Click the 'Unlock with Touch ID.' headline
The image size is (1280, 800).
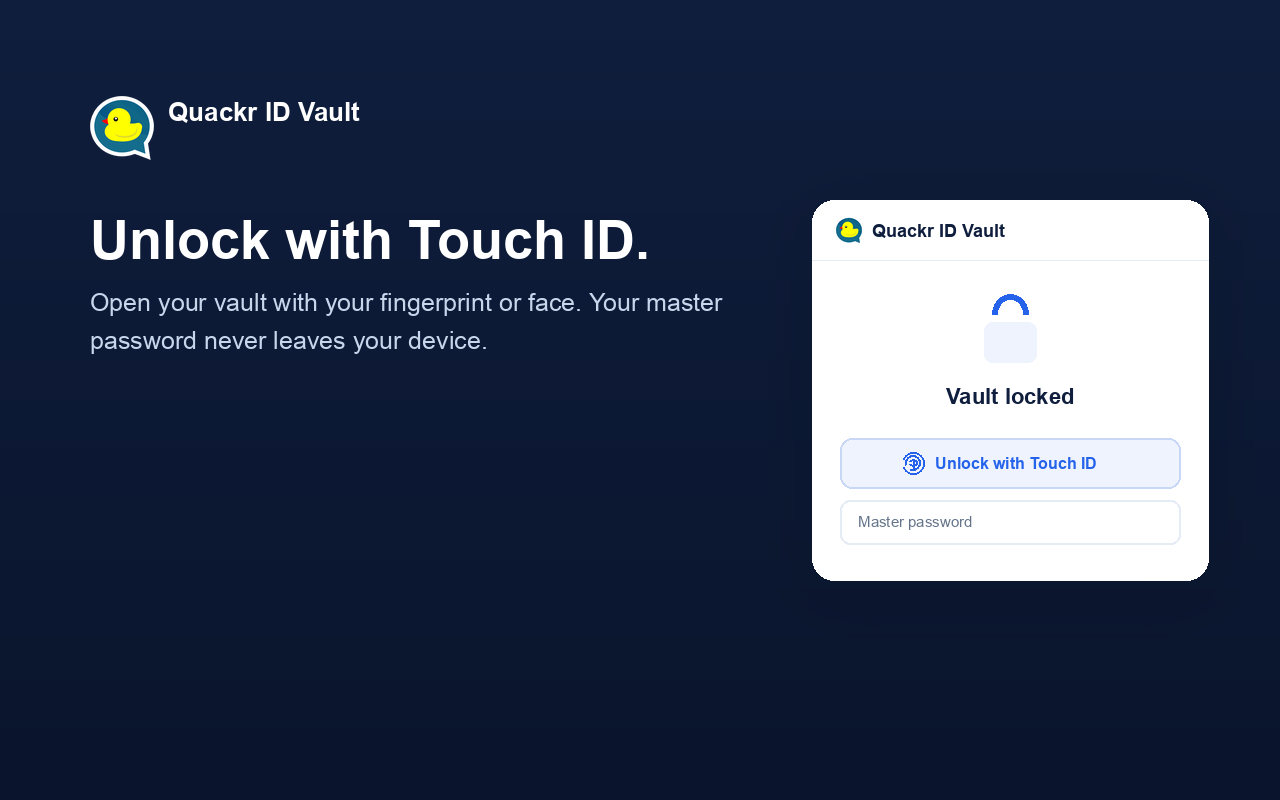370,240
